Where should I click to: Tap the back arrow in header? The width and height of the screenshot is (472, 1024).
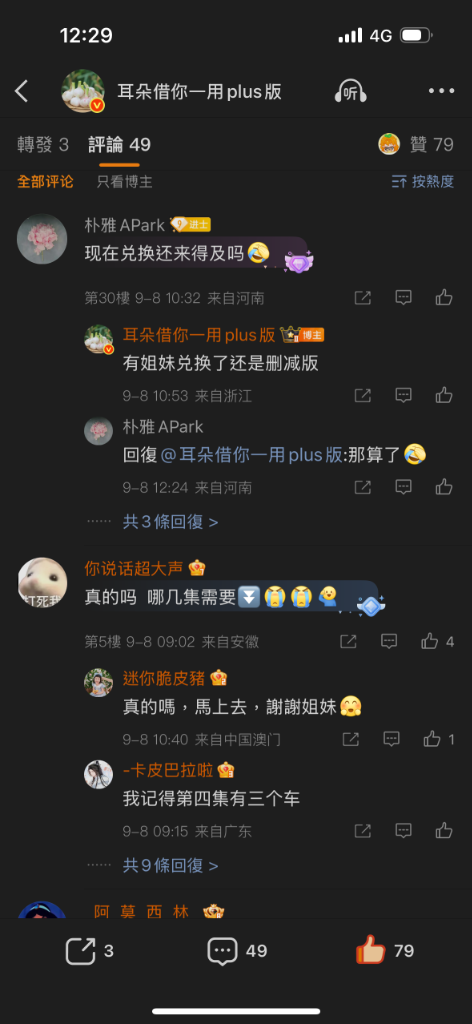pos(22,91)
